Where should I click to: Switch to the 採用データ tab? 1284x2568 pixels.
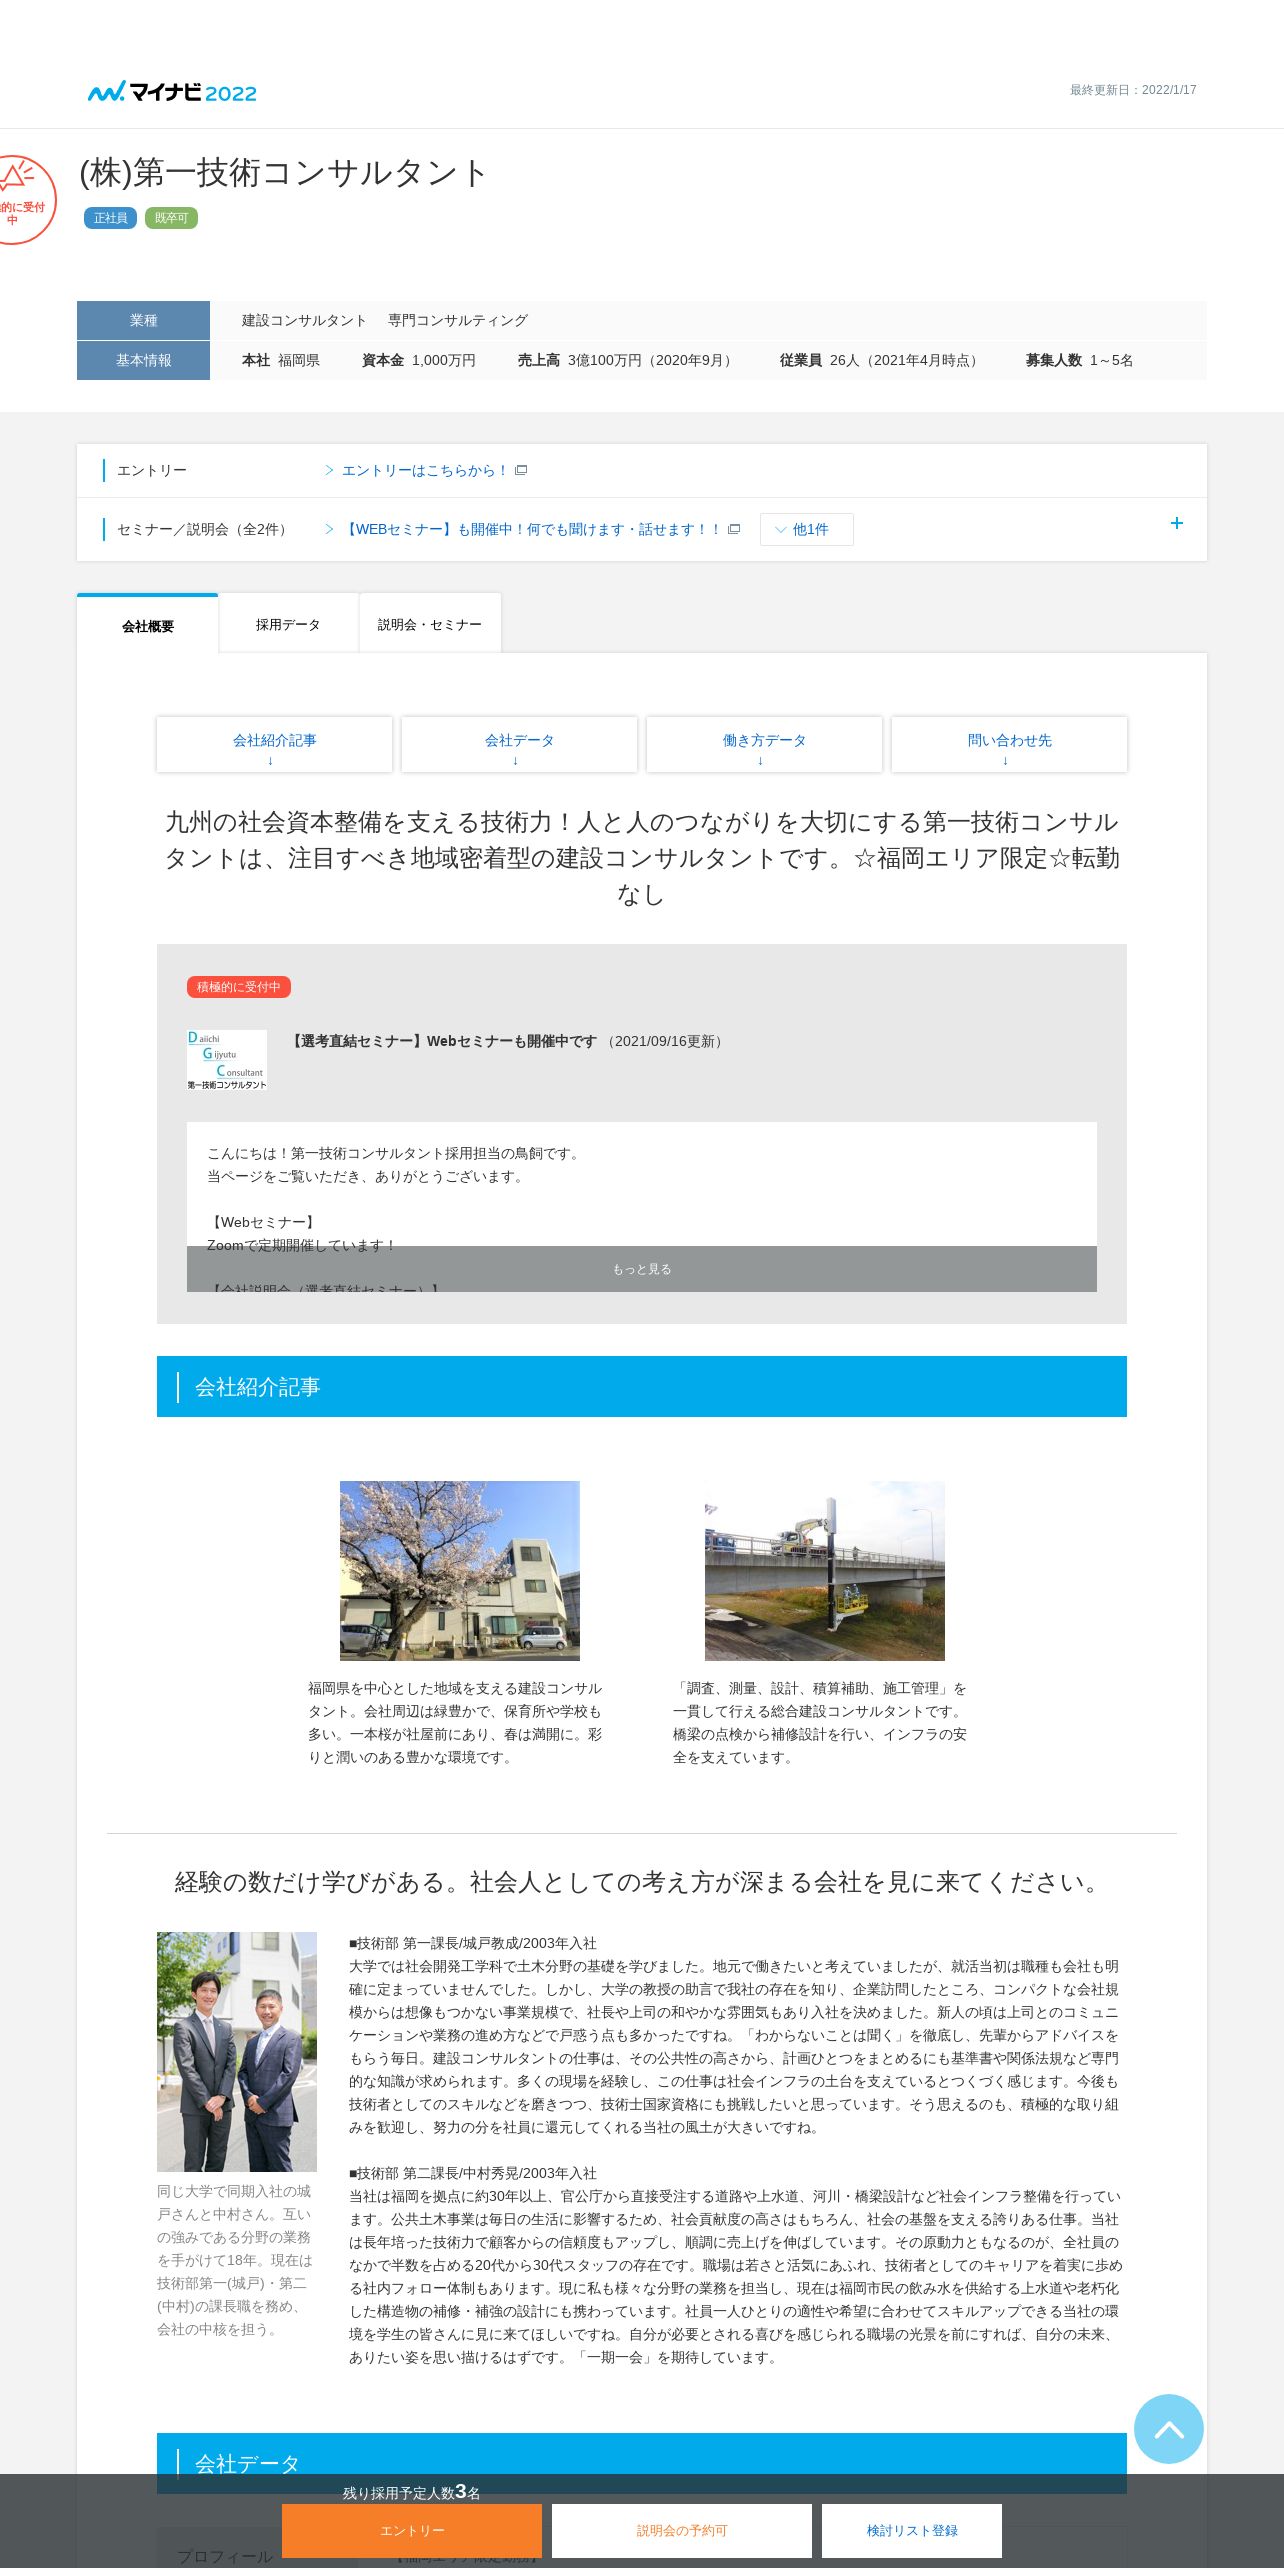(x=288, y=624)
